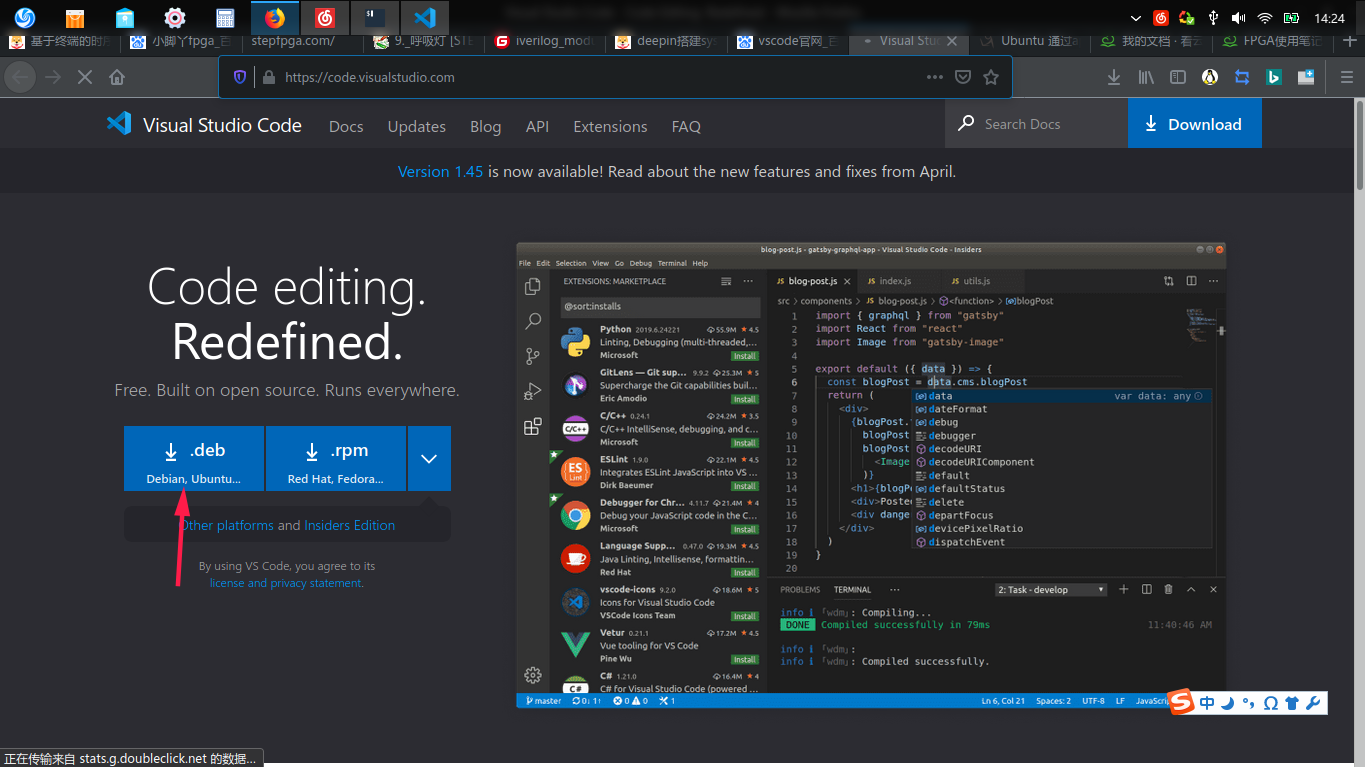Screen dimensions: 1365x767
Task: Open the Firefox downloads arrow icon
Action: point(1113,77)
